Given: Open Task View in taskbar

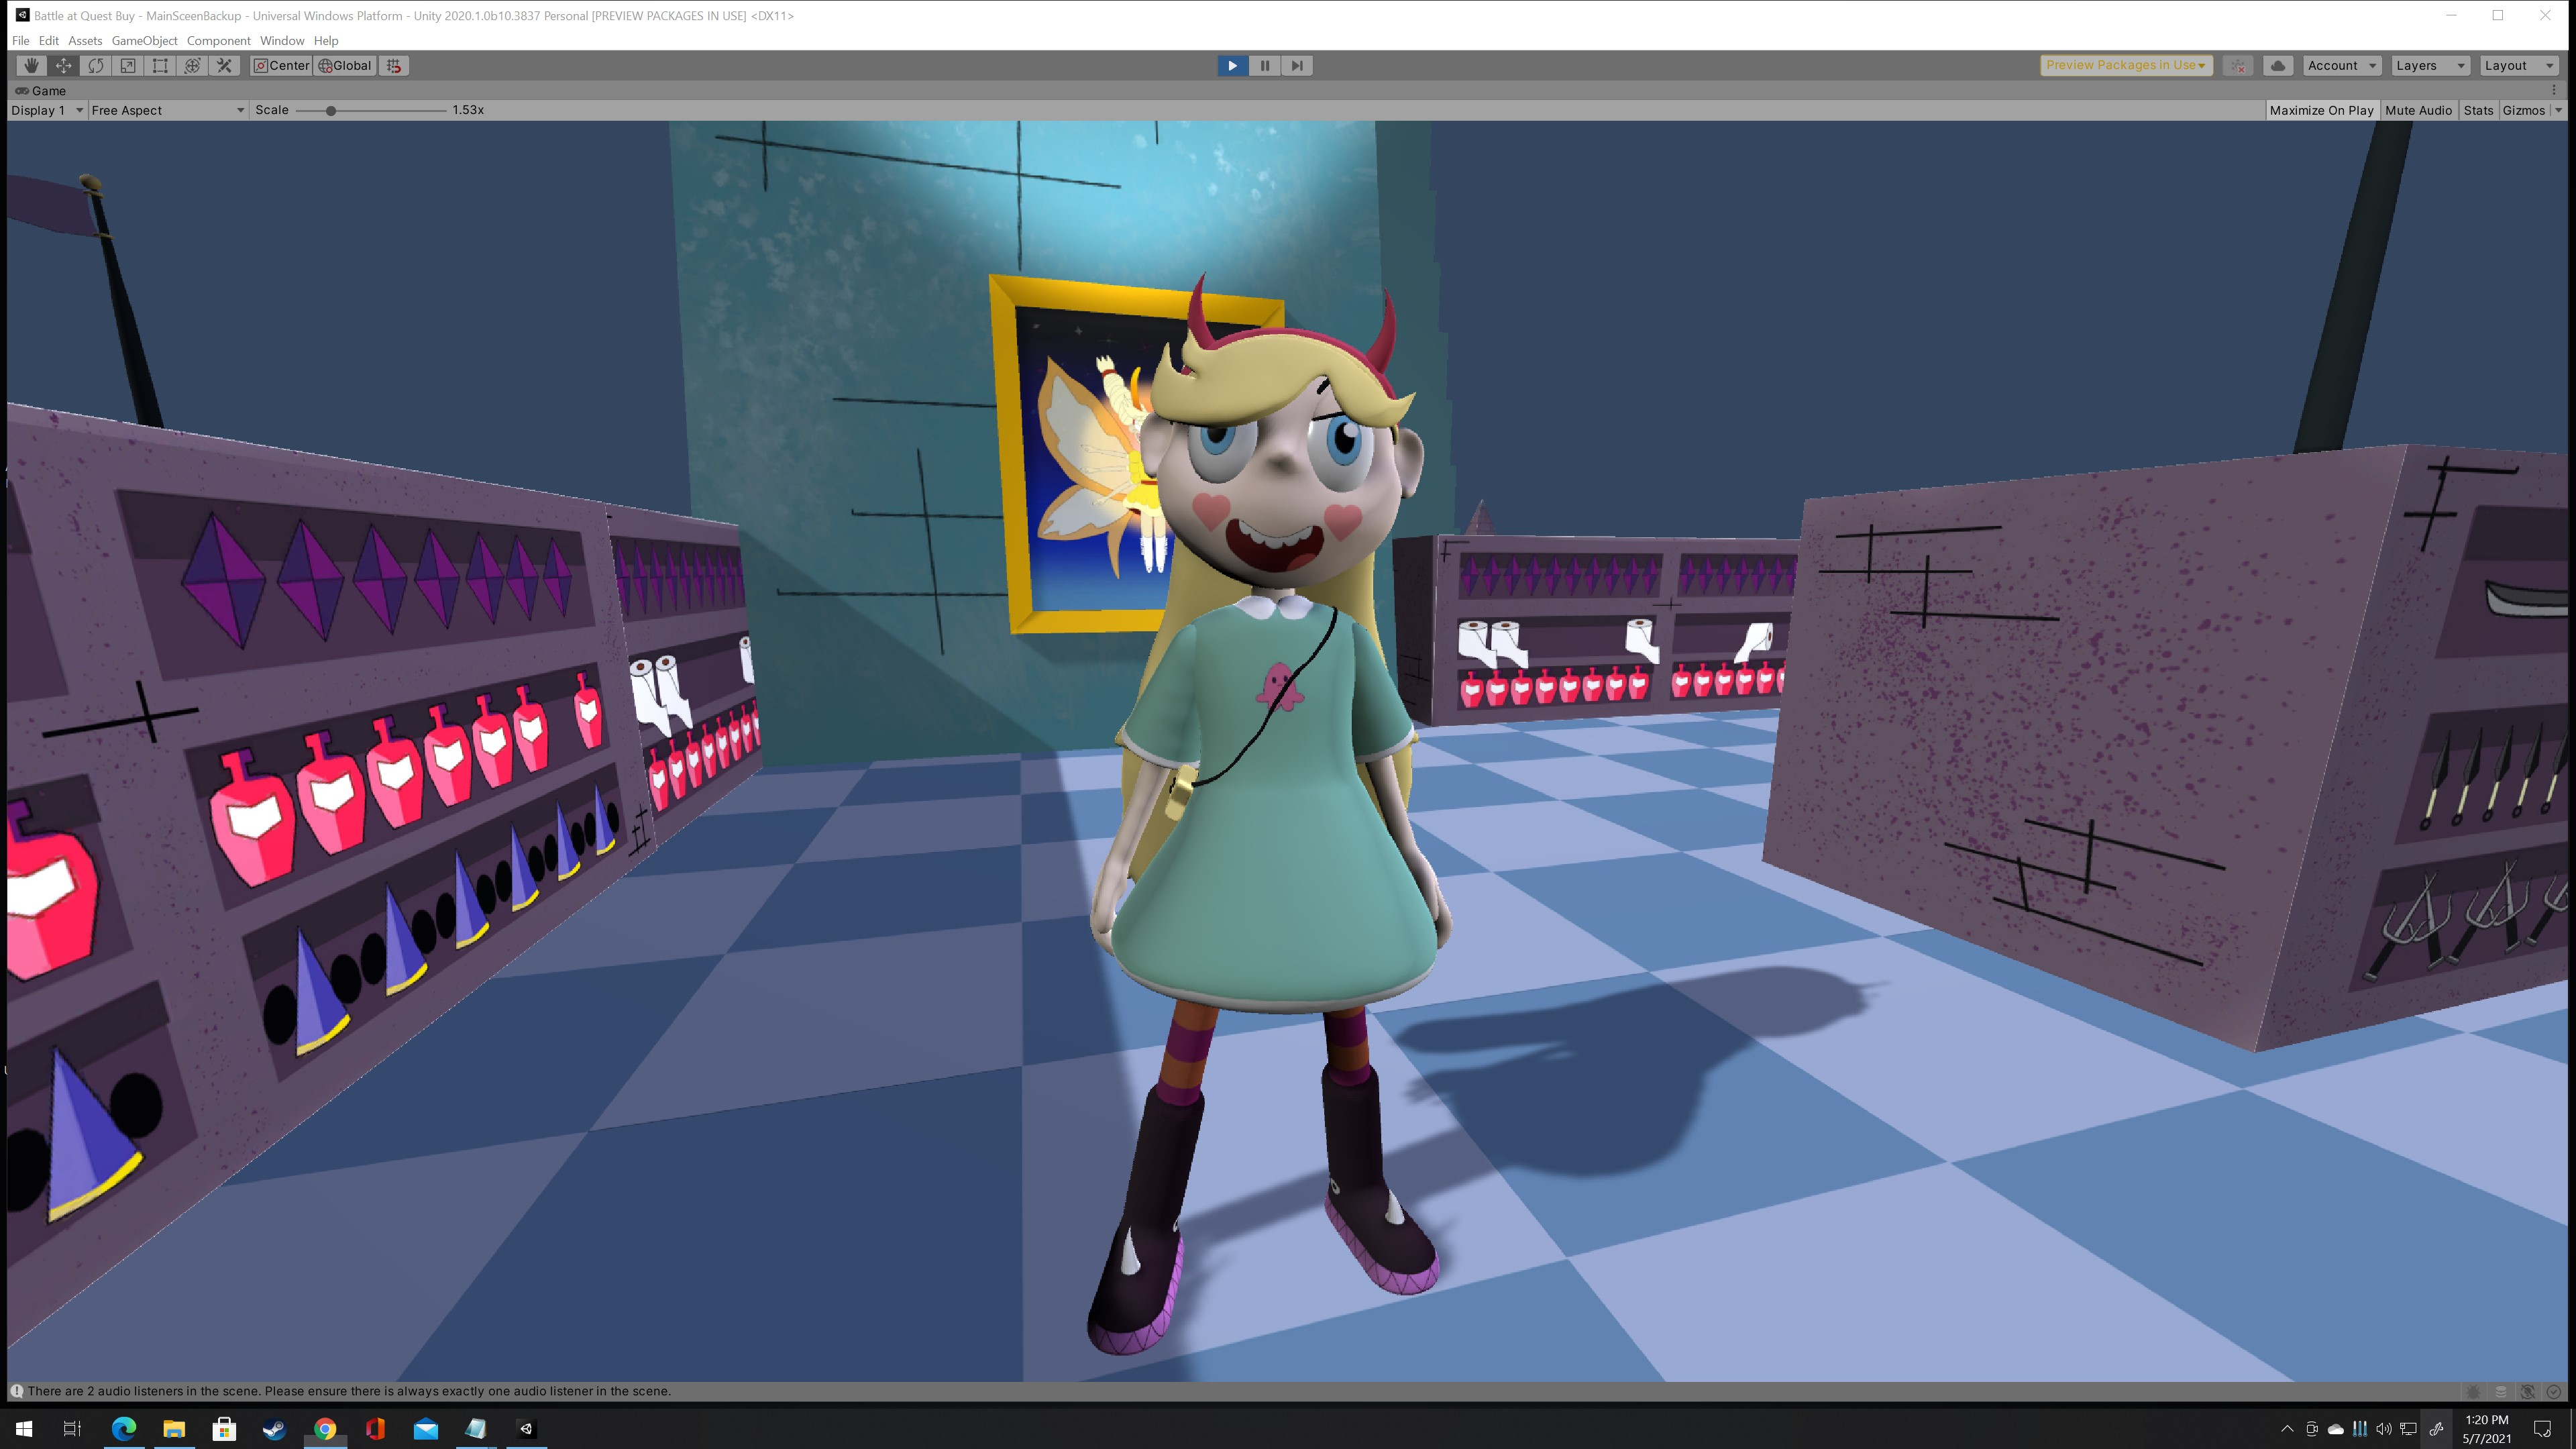Looking at the screenshot, I should pos(72,1428).
